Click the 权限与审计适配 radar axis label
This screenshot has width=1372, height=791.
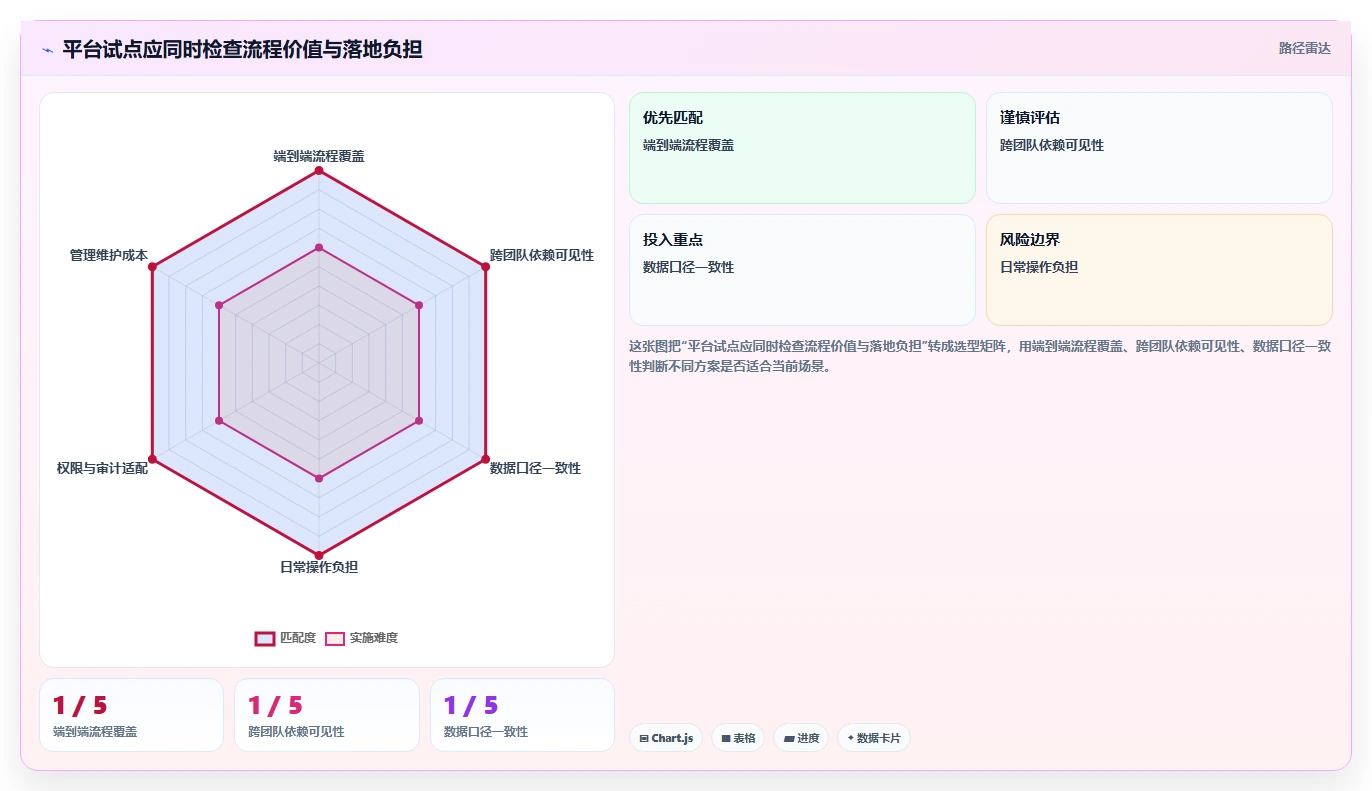tap(102, 468)
